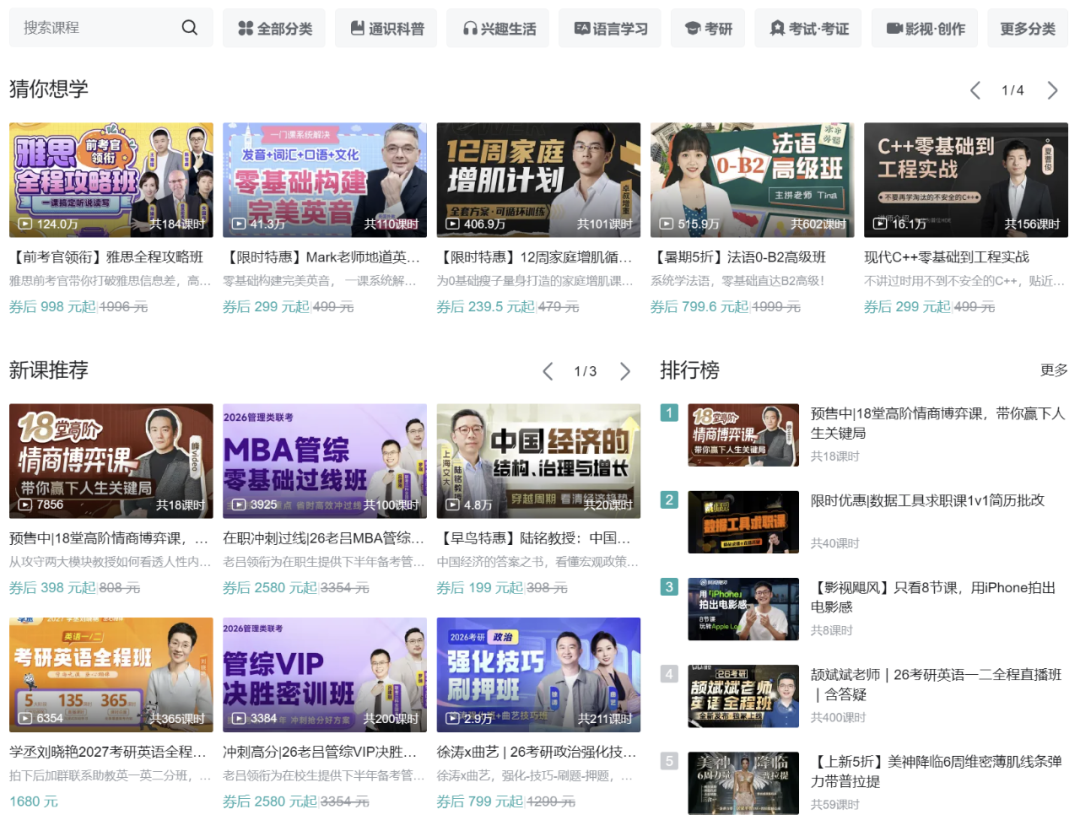The image size is (1080, 831).
Task: Open C++零基础到工程实战 course title
Action: 946,257
